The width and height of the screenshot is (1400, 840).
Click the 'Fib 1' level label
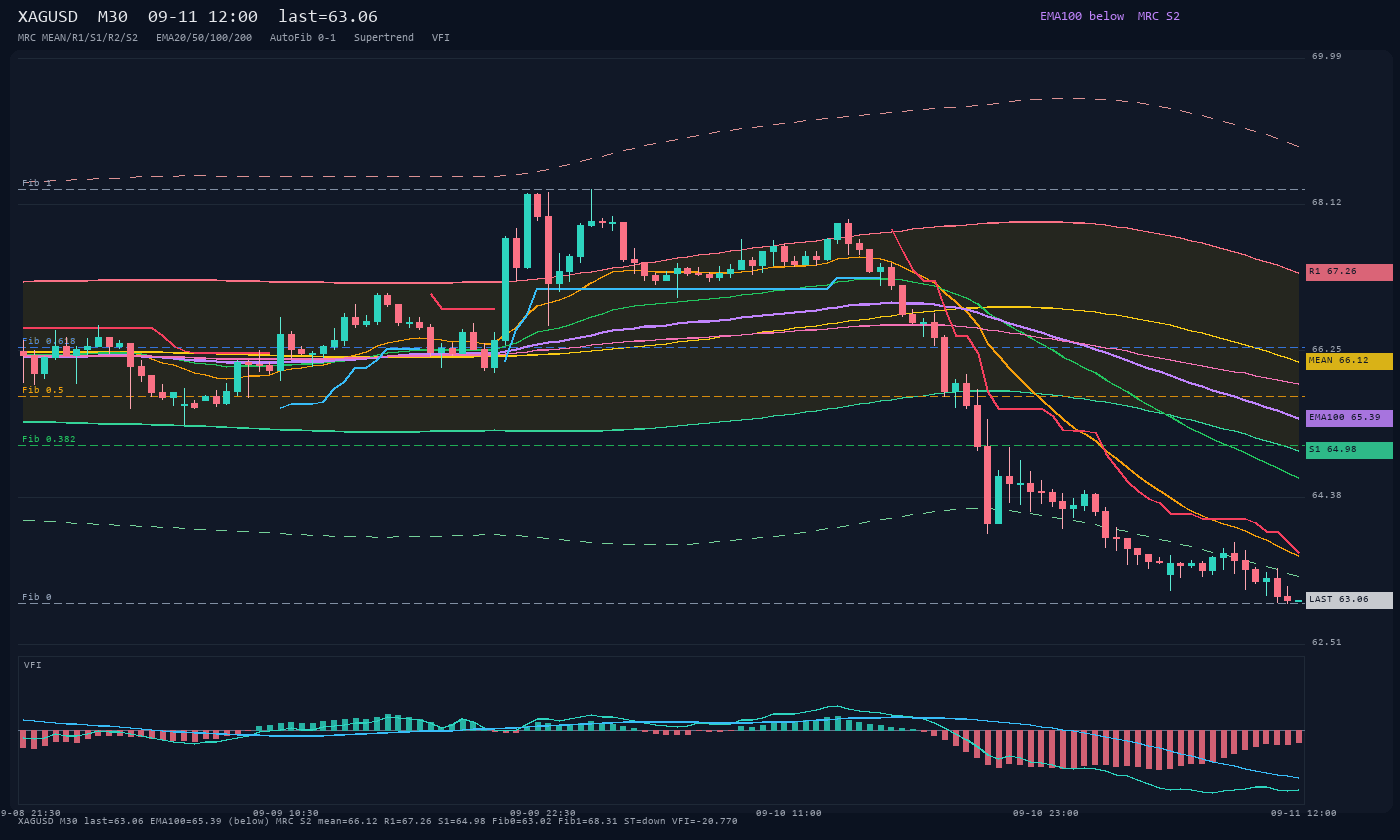[x=37, y=184]
